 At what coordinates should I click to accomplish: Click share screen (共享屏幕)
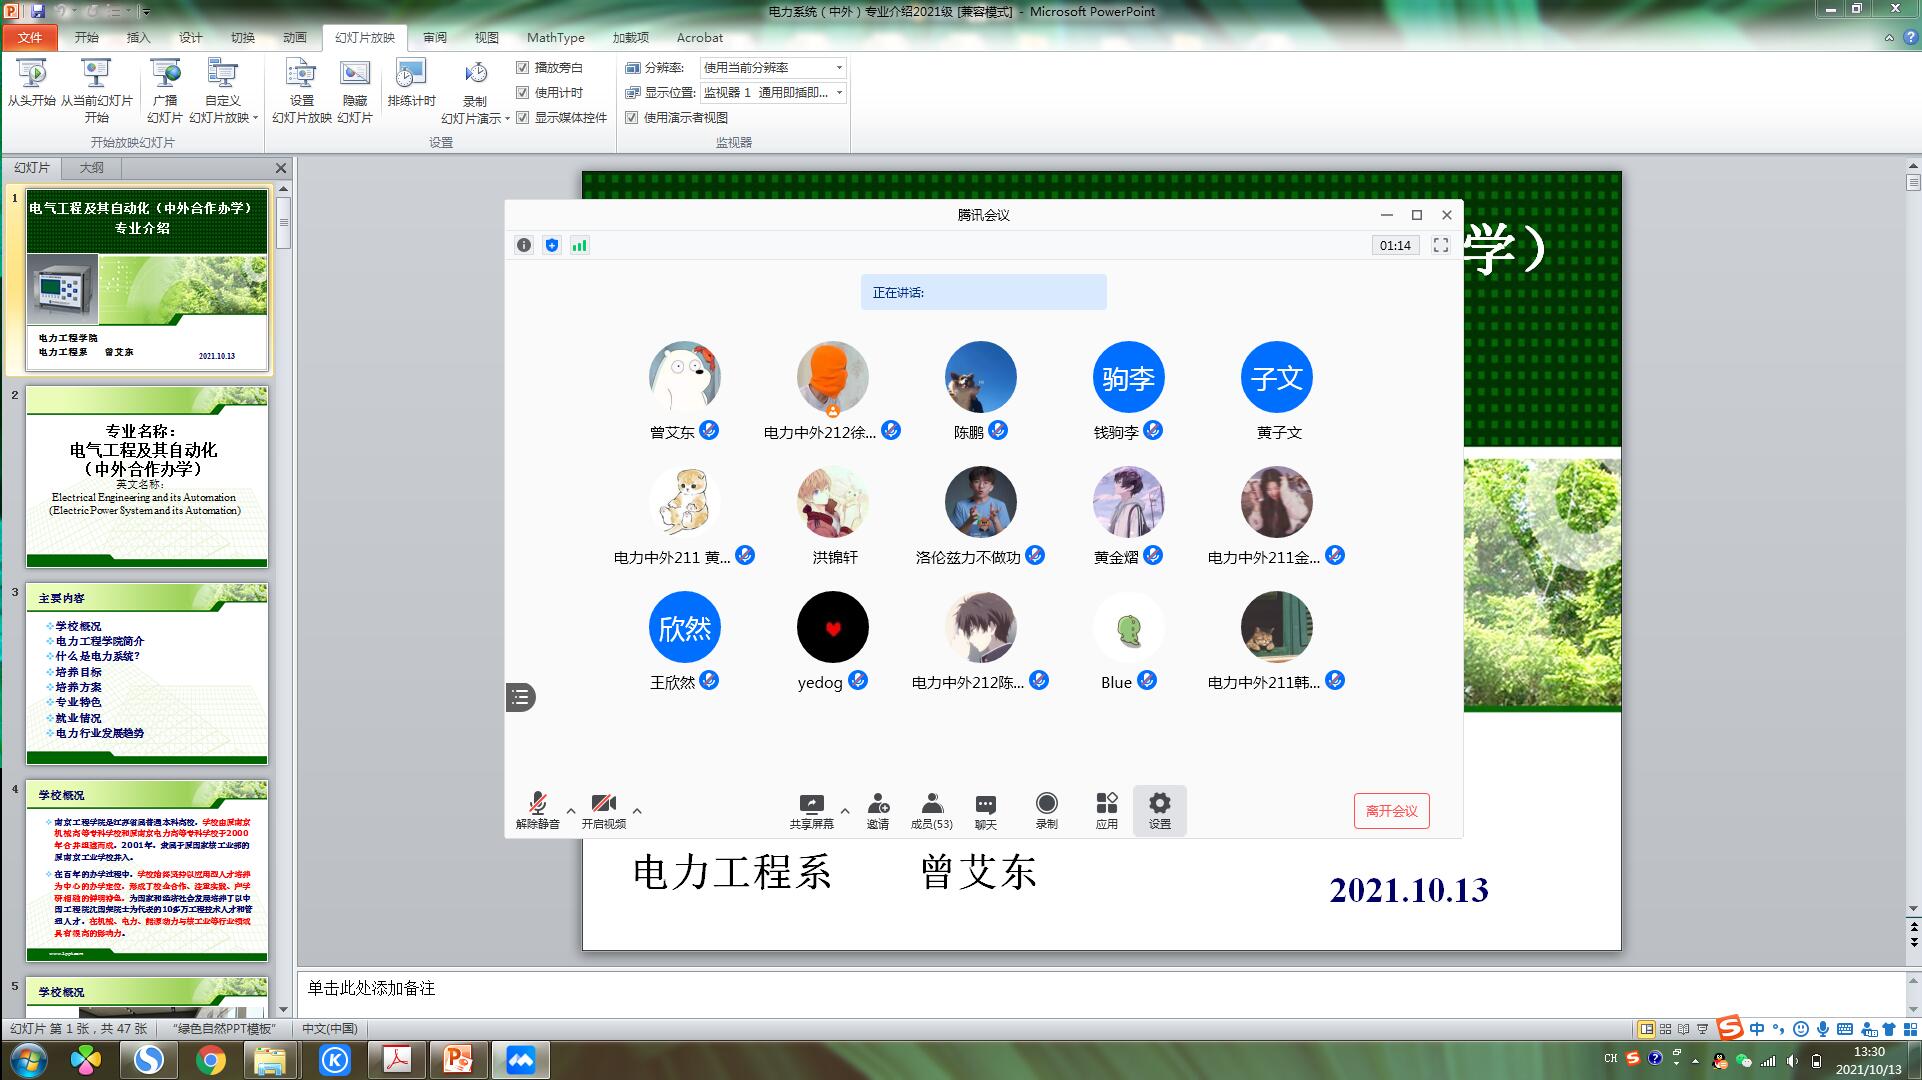(811, 811)
